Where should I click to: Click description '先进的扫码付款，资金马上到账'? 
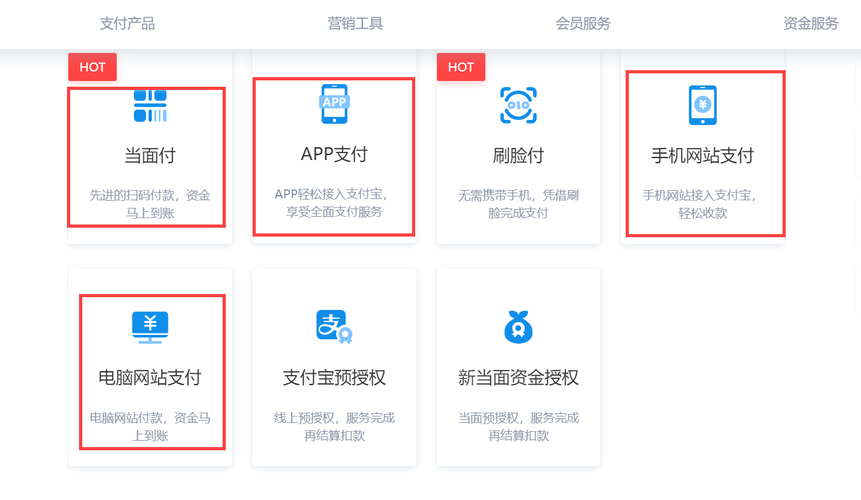pos(150,204)
